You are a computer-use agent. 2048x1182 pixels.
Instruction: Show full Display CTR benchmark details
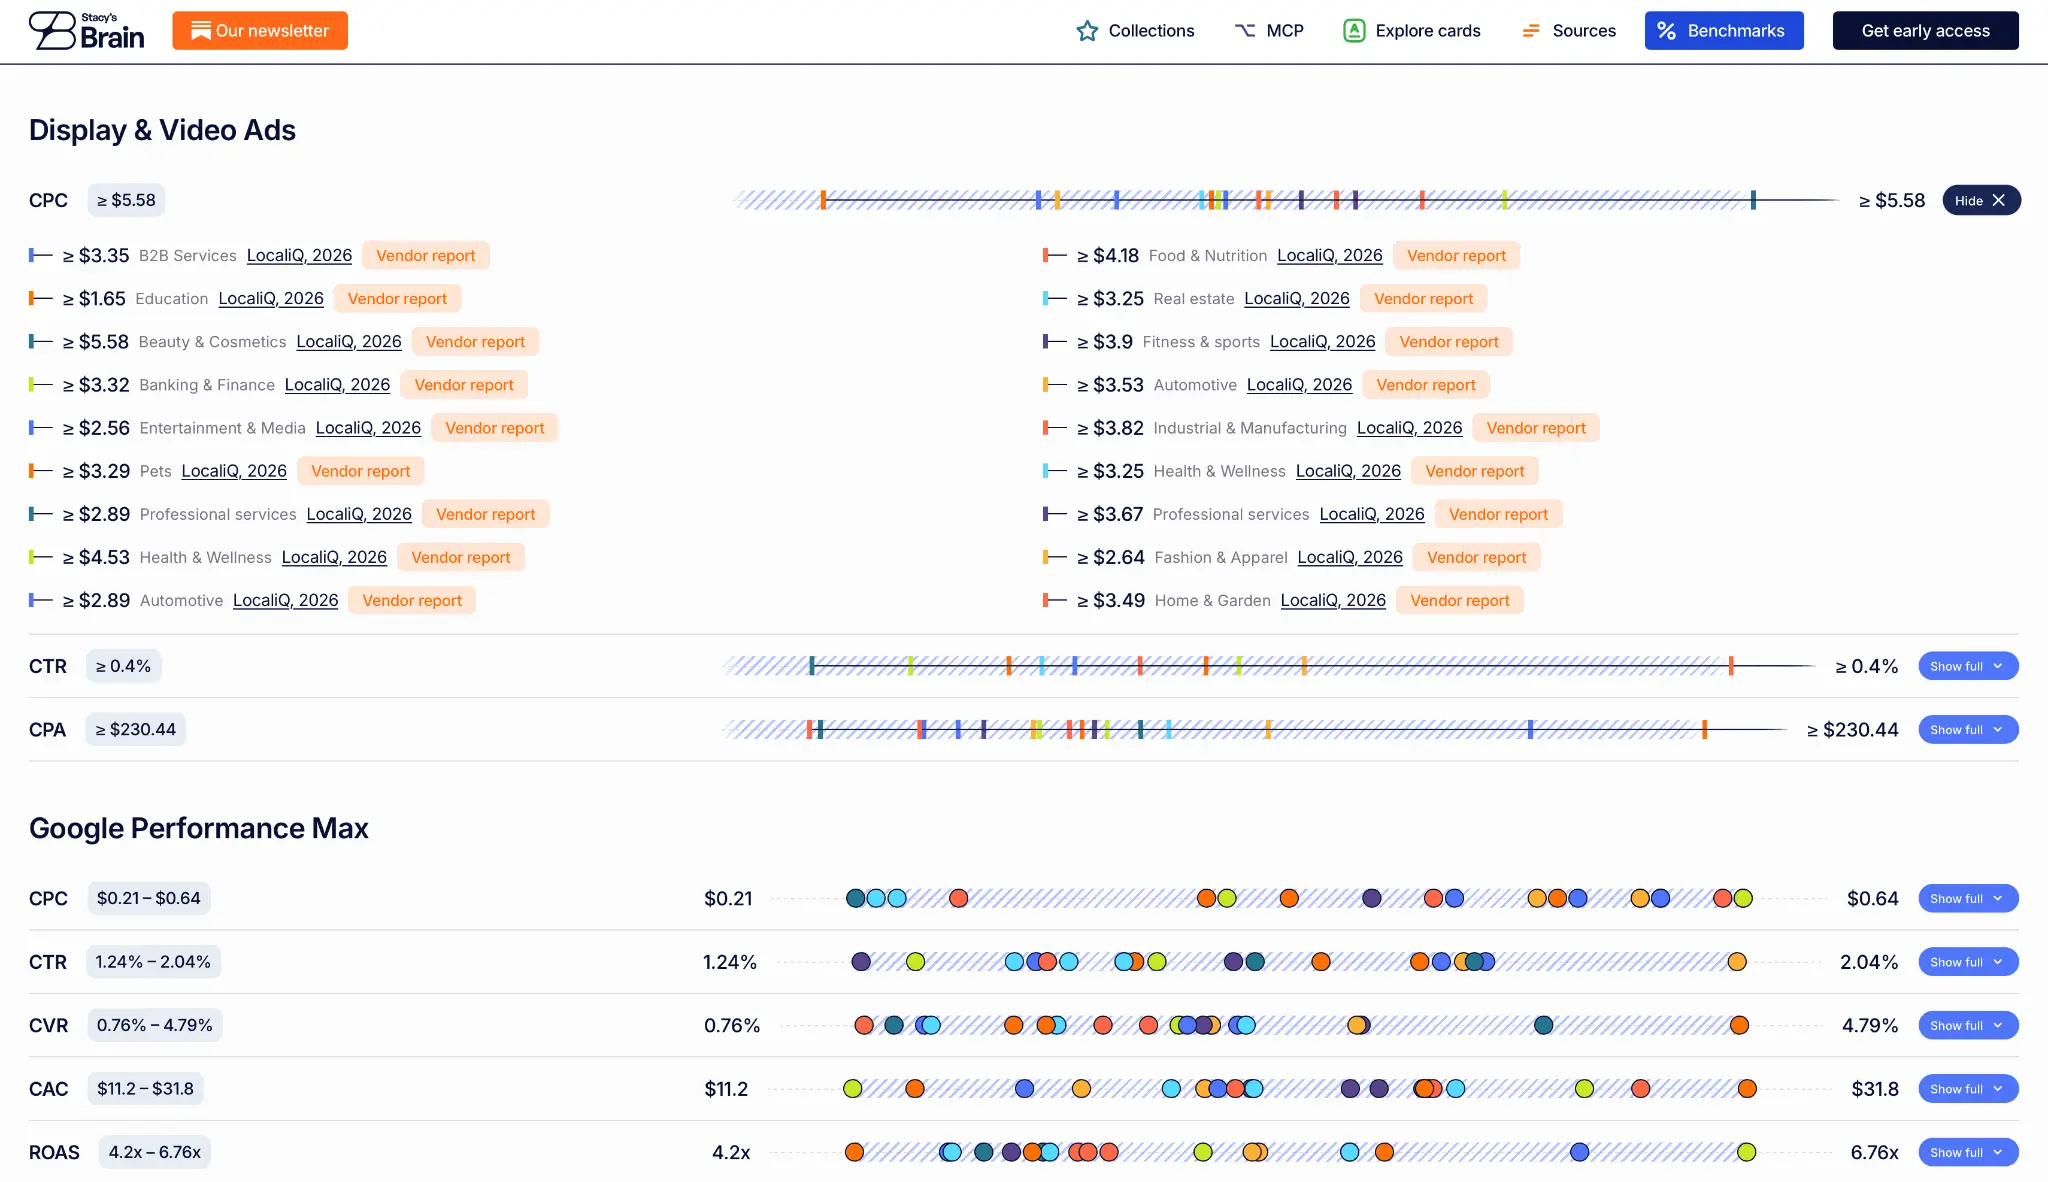(x=1968, y=666)
